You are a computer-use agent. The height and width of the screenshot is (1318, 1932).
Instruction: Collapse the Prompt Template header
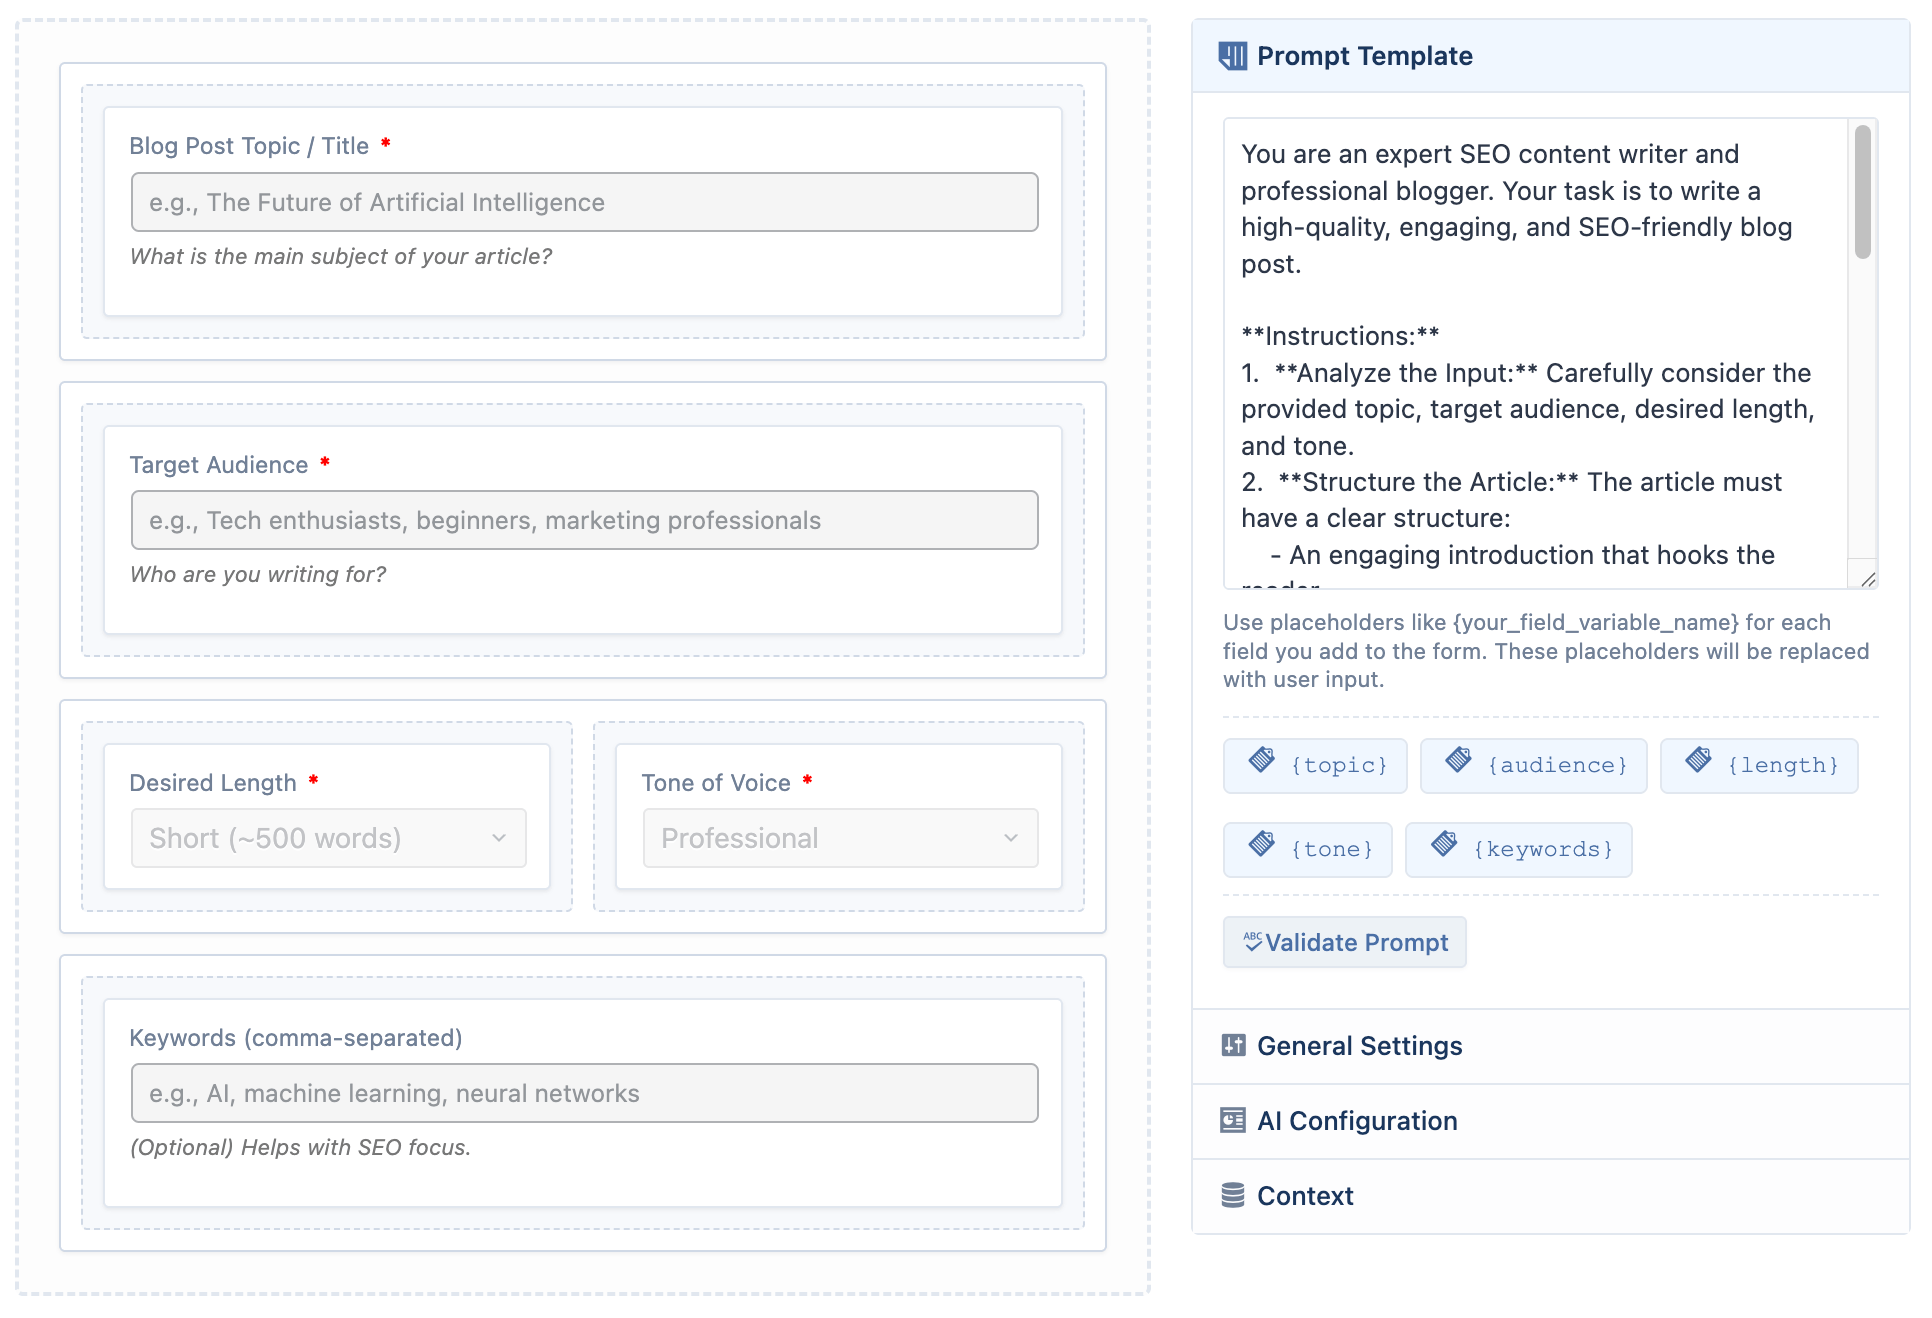[x=1550, y=56]
